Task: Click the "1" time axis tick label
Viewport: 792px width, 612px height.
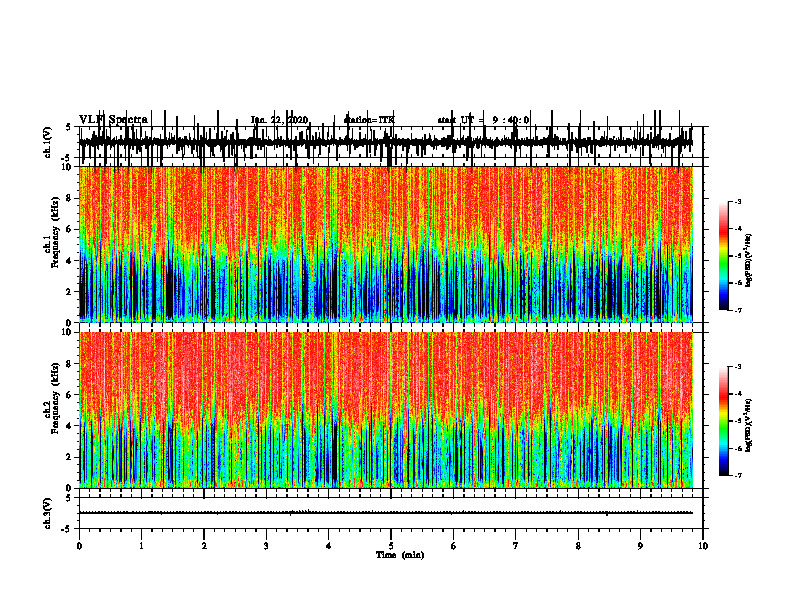Action: click(x=141, y=546)
